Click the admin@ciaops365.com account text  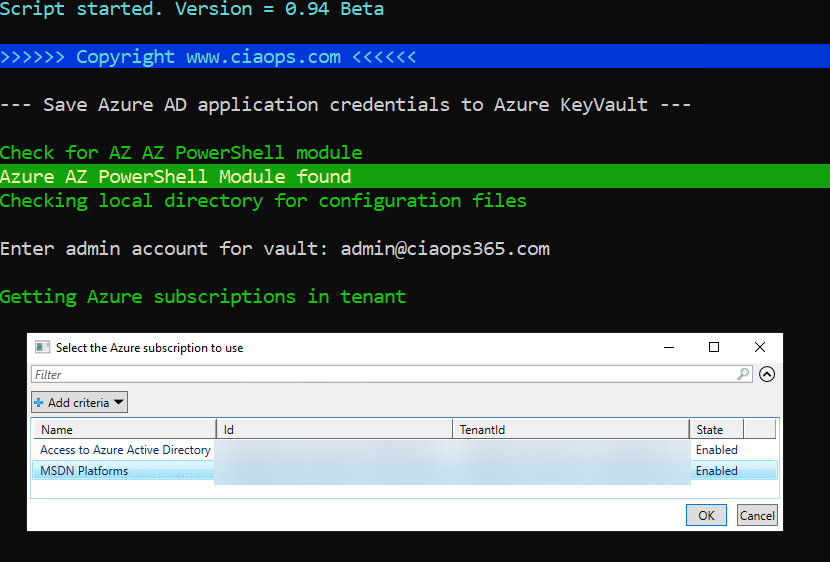click(x=445, y=249)
